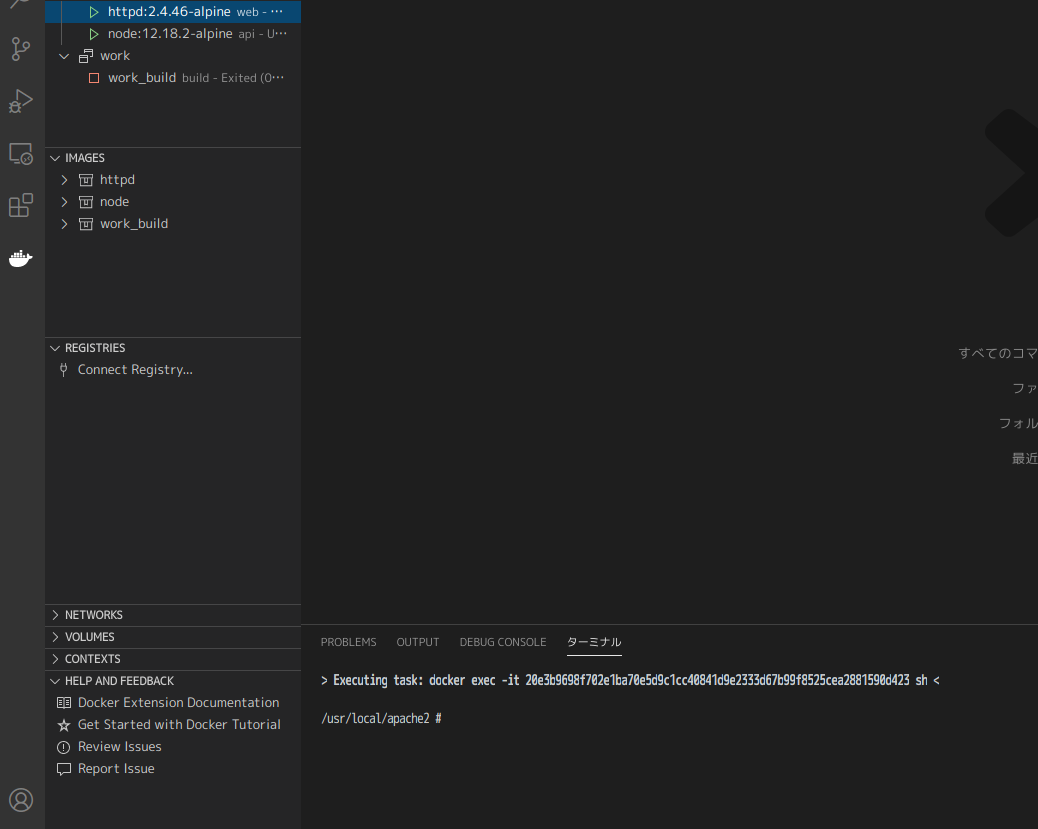Image resolution: width=1038 pixels, height=829 pixels.
Task: Click the book icon for Docker Extension Documentation
Action: [x=64, y=703]
